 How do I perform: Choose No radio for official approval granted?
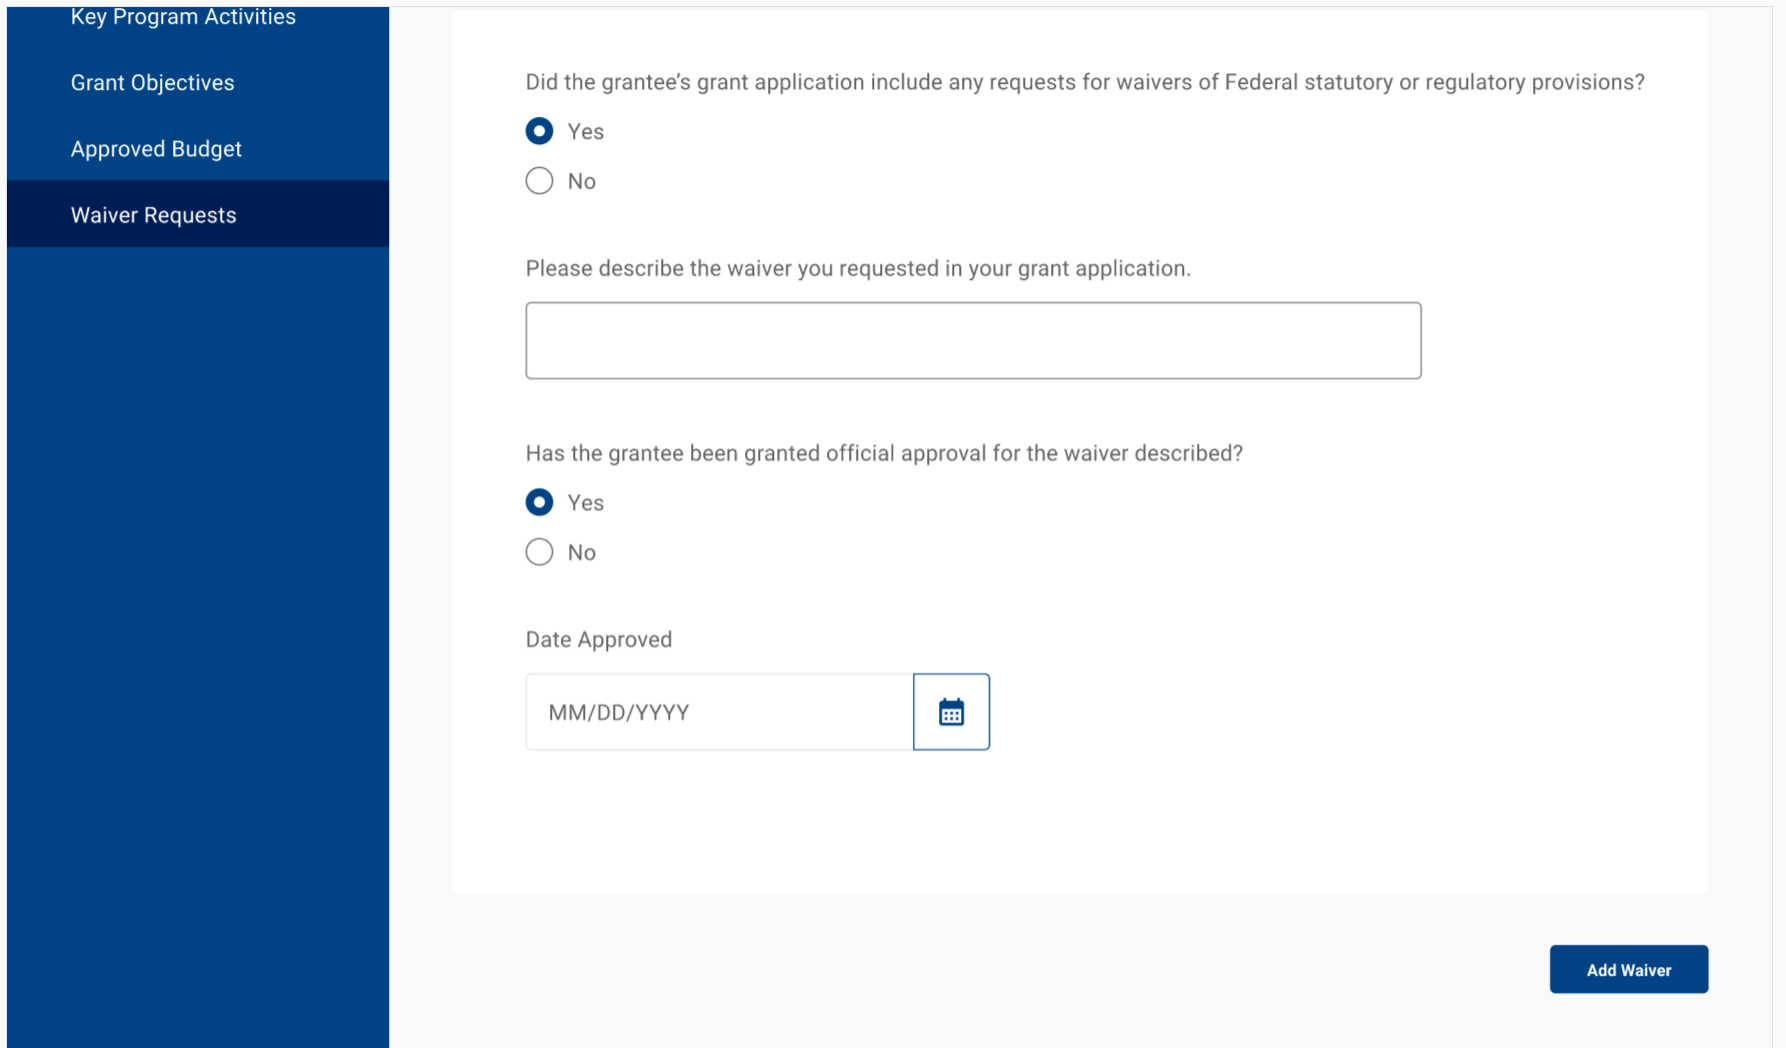coord(539,552)
